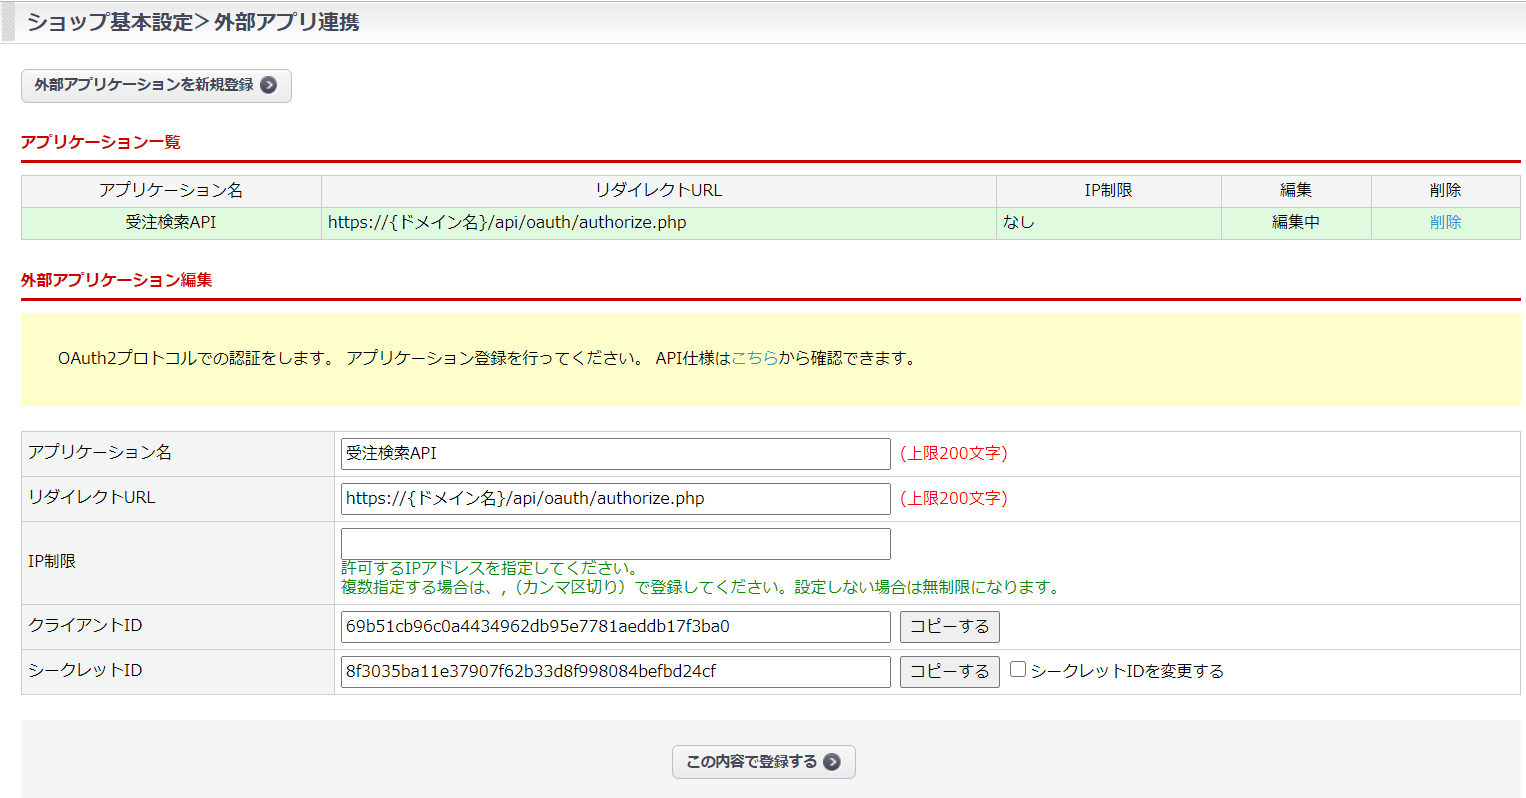Click the リダイレクトURL column header
The height and width of the screenshot is (798, 1526).
[x=658, y=190]
